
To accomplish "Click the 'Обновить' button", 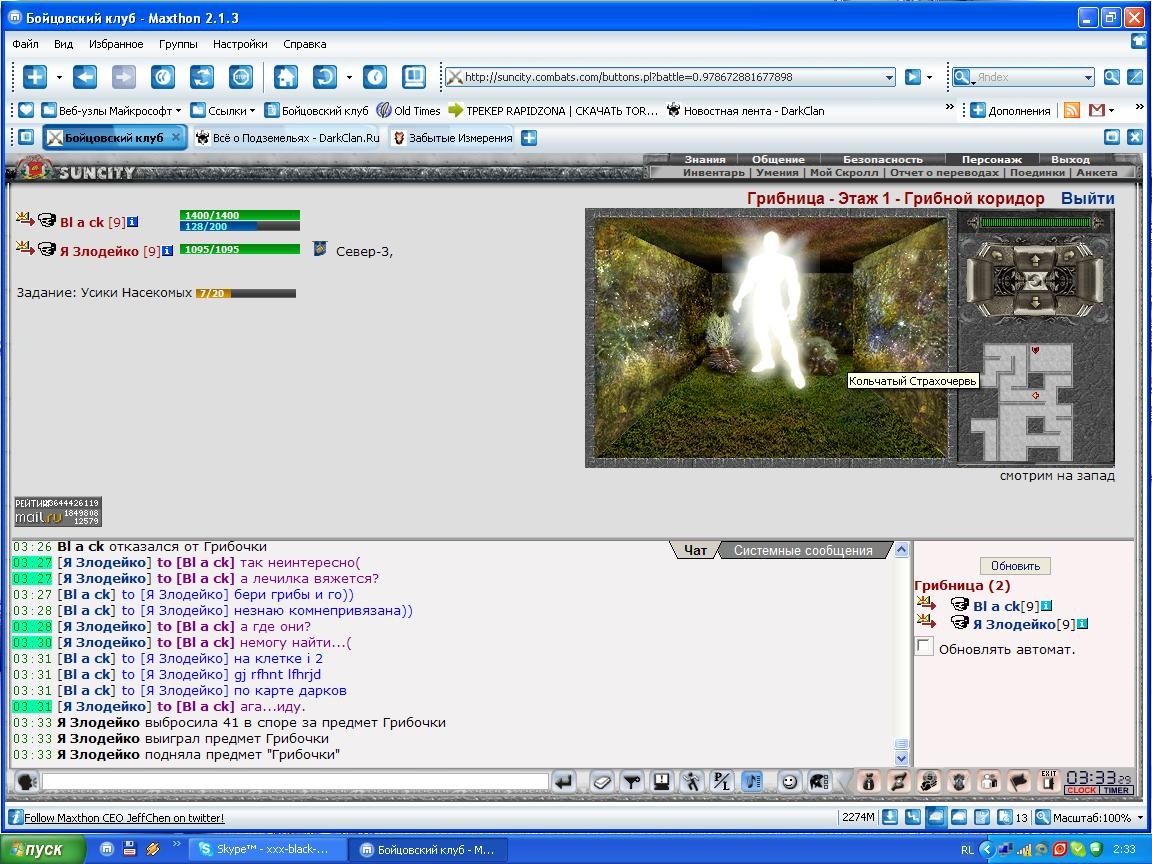I will coord(1015,566).
